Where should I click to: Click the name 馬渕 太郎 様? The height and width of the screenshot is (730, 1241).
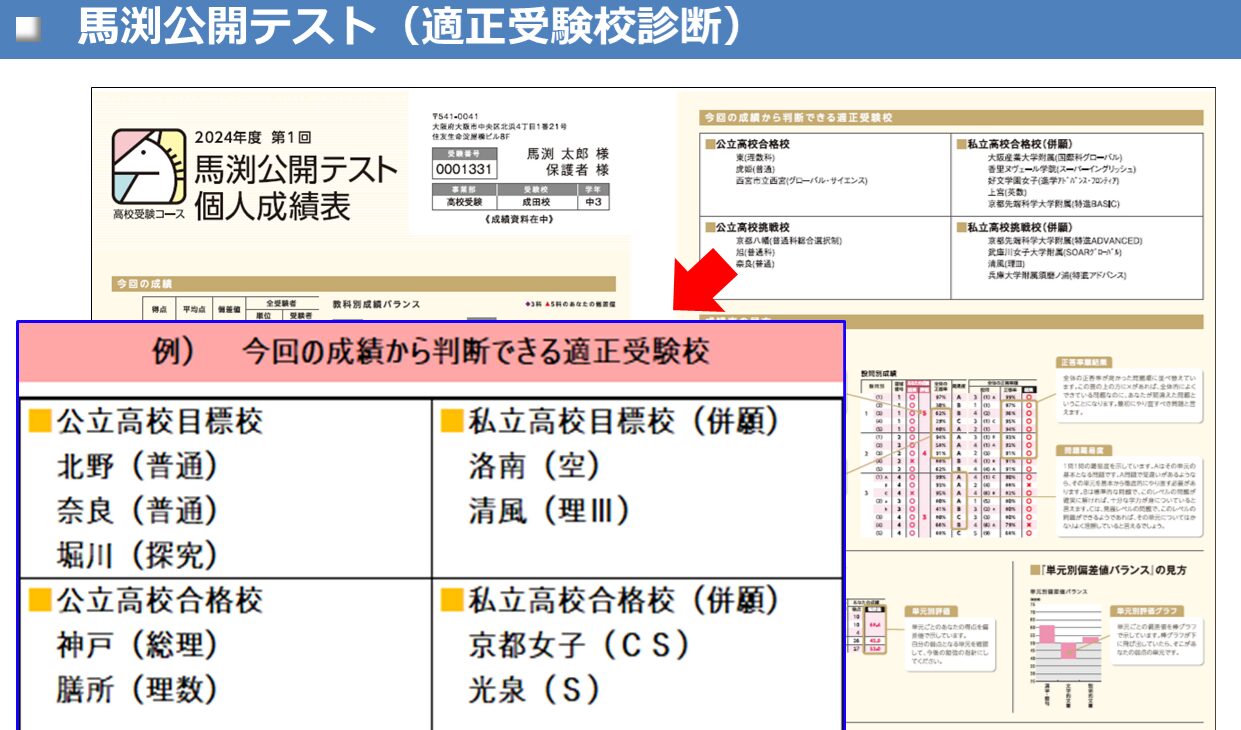(x=567, y=154)
